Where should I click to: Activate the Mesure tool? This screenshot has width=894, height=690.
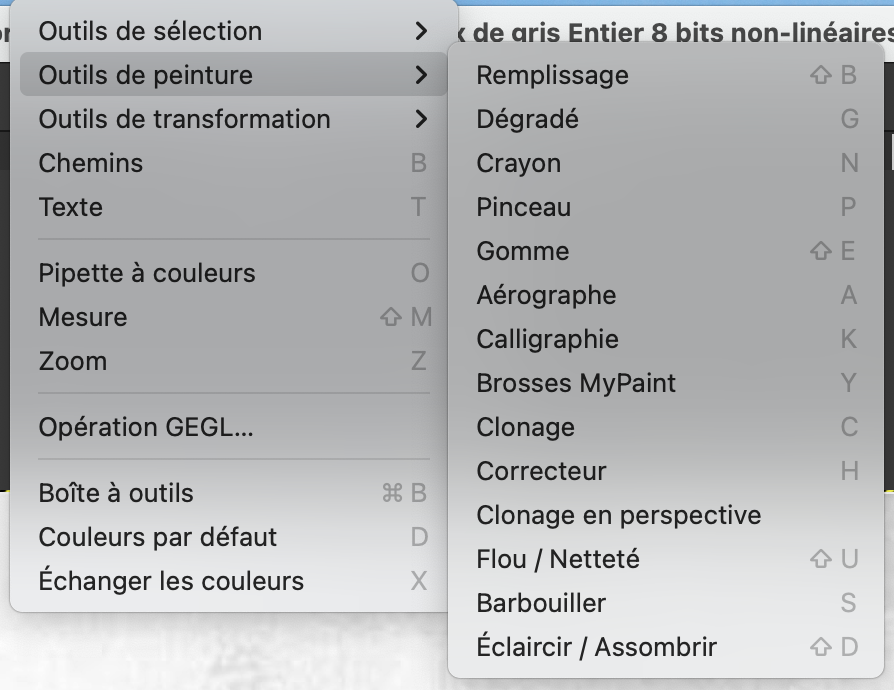(x=83, y=317)
